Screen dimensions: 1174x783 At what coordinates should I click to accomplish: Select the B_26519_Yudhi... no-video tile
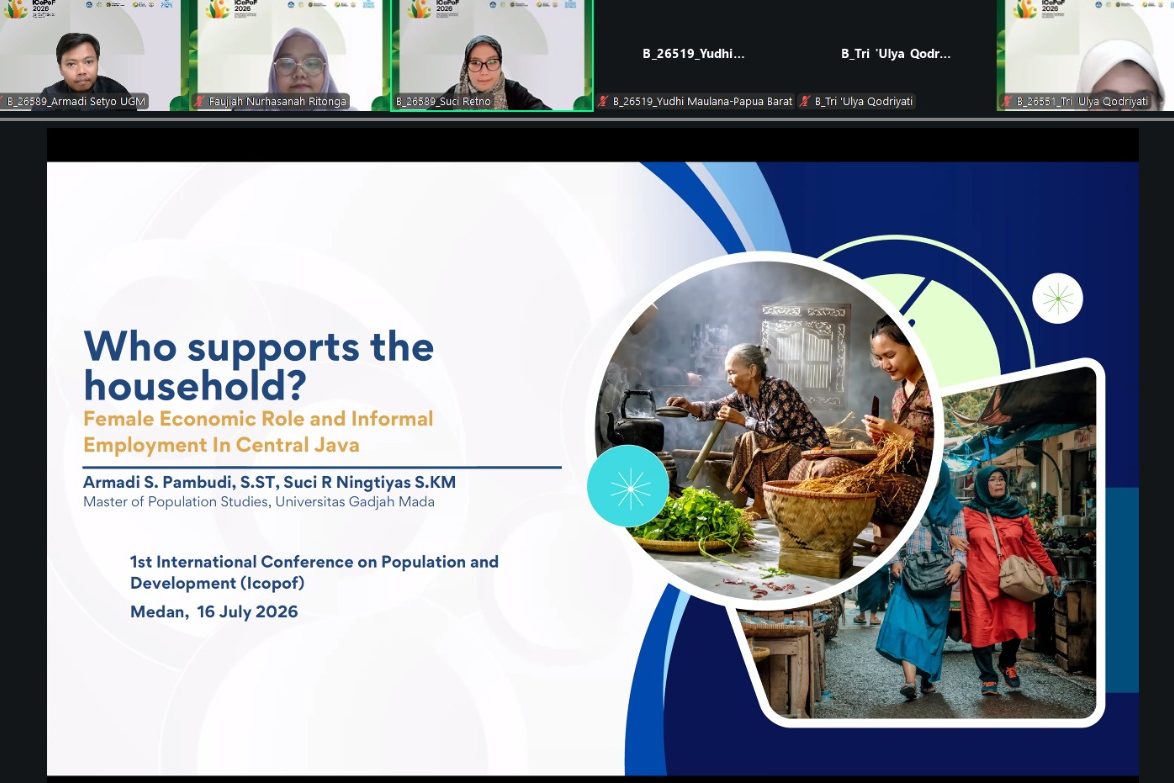point(693,55)
